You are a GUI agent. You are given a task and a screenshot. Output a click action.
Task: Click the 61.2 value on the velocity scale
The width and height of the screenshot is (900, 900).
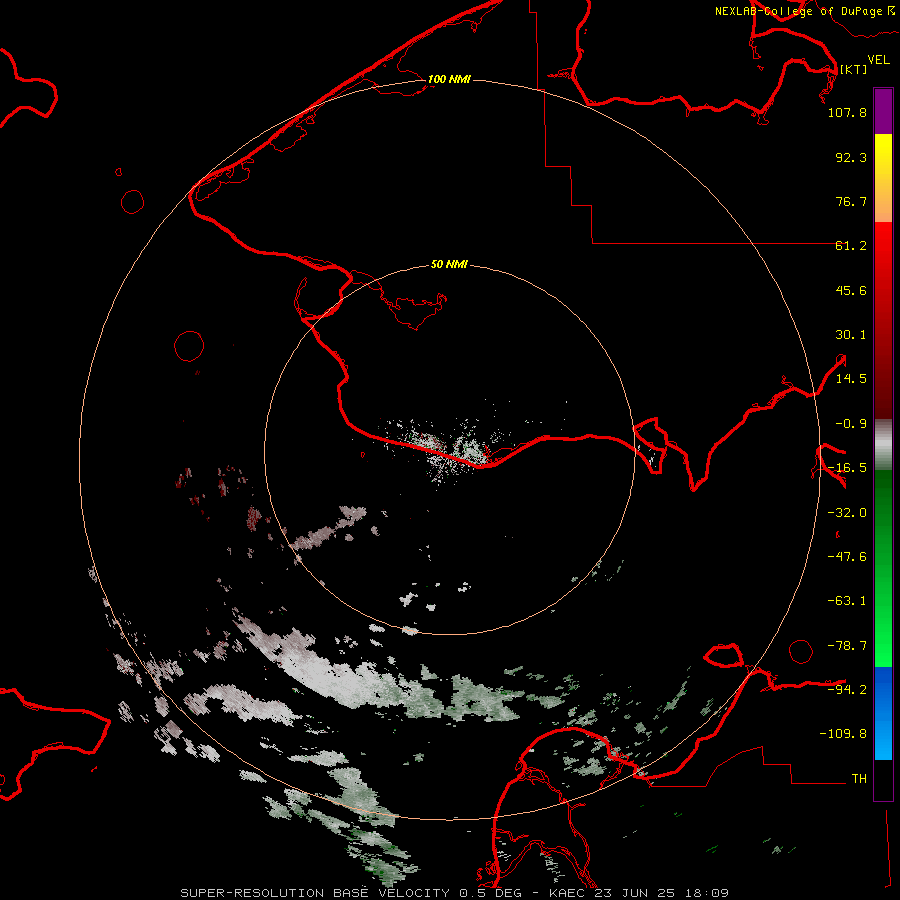[851, 246]
